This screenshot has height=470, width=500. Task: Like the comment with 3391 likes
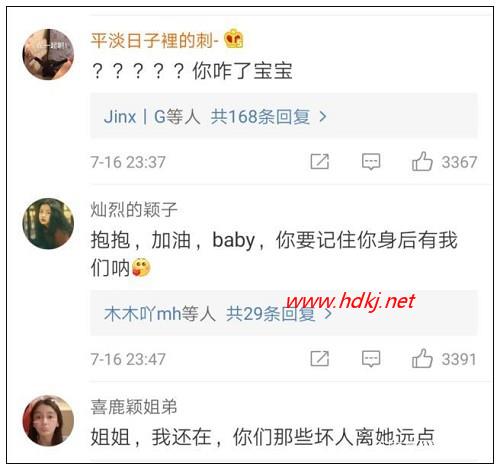pyautogui.click(x=422, y=358)
